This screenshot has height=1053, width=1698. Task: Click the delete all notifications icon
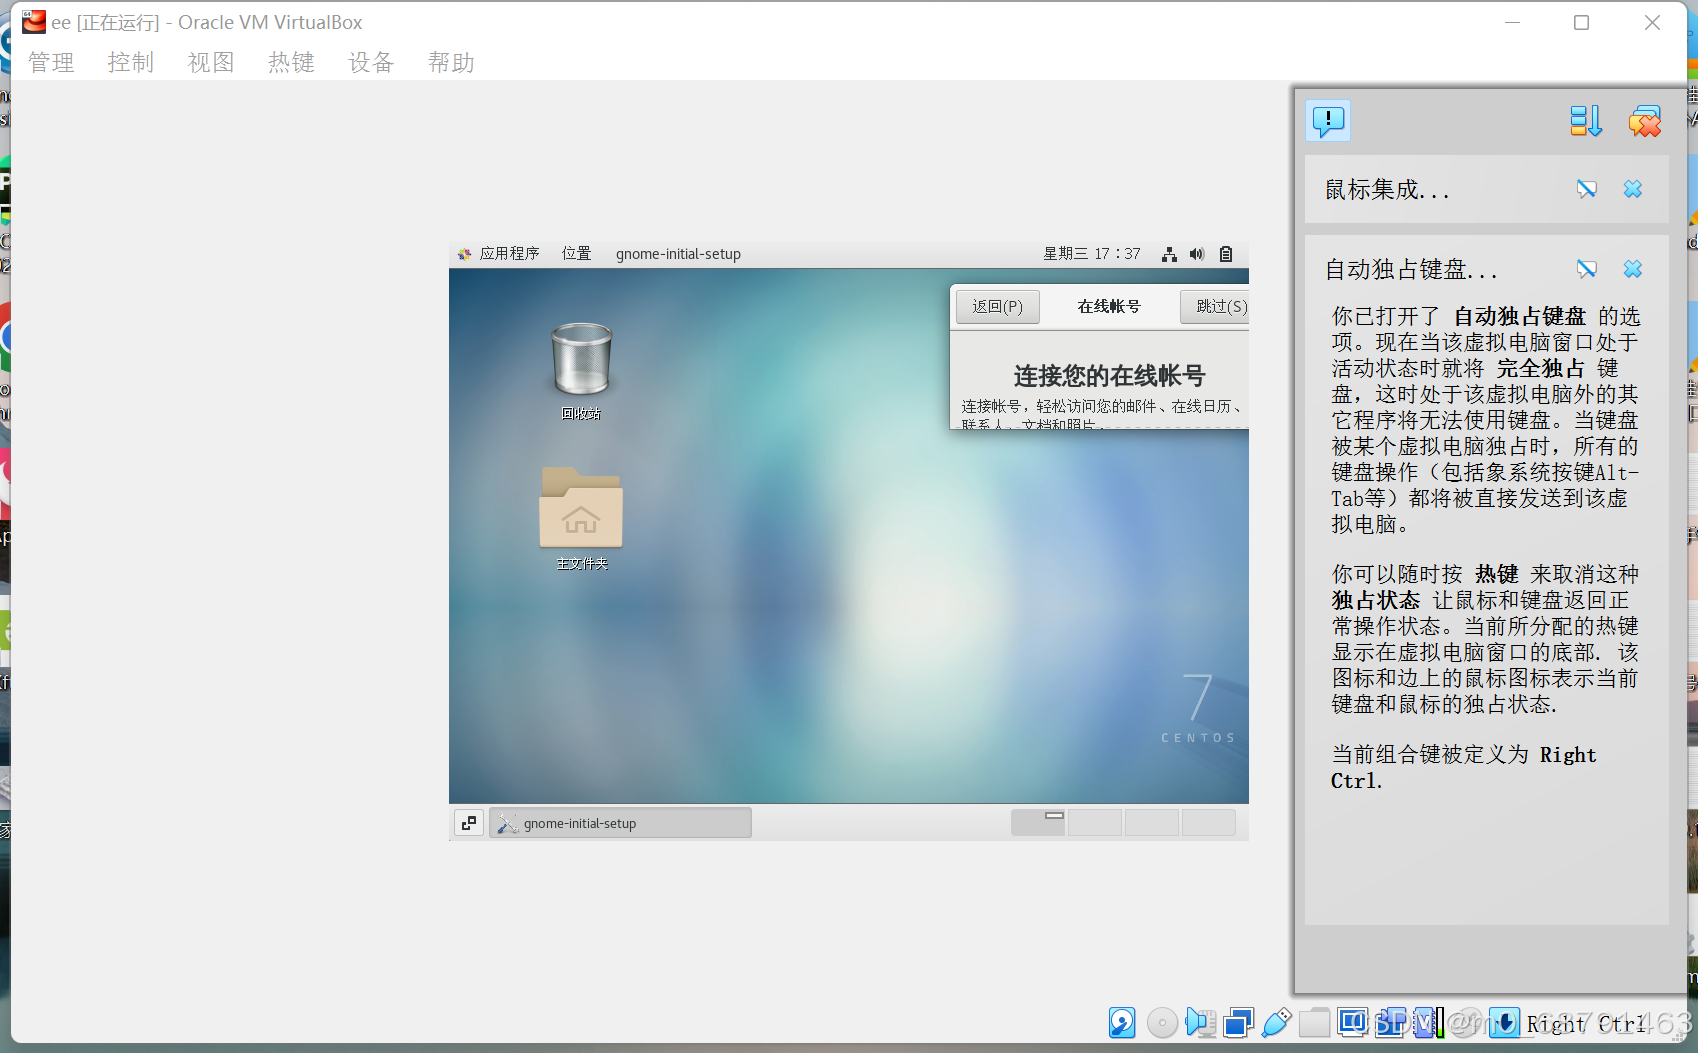[x=1645, y=121]
